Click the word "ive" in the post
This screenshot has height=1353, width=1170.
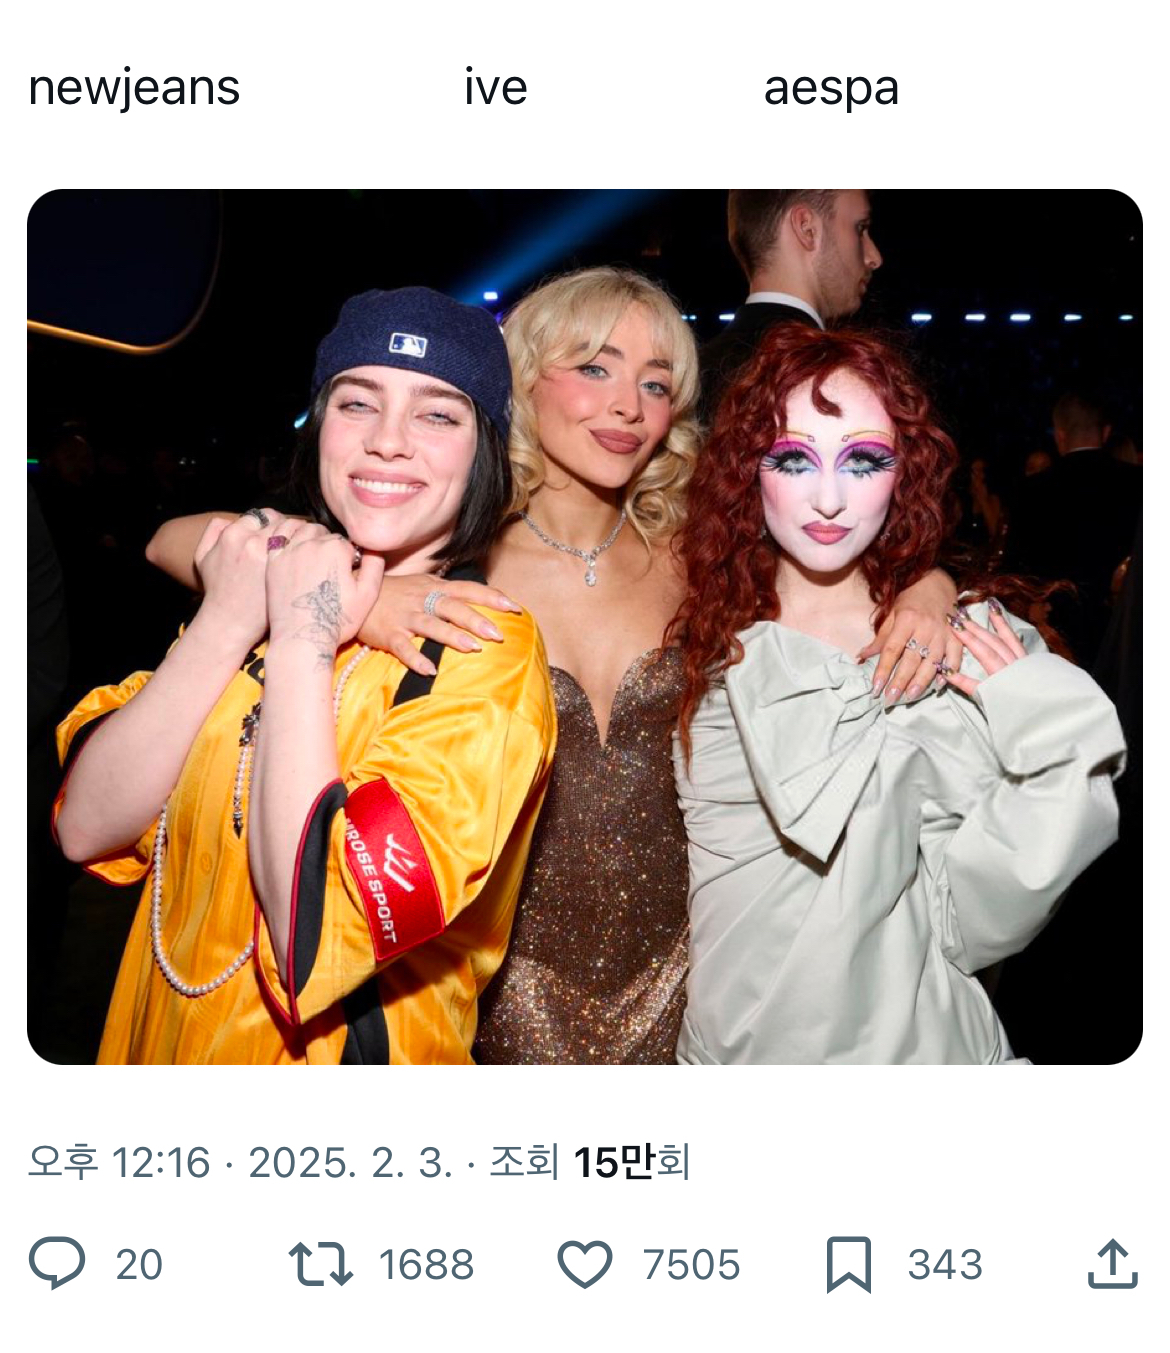(x=495, y=88)
